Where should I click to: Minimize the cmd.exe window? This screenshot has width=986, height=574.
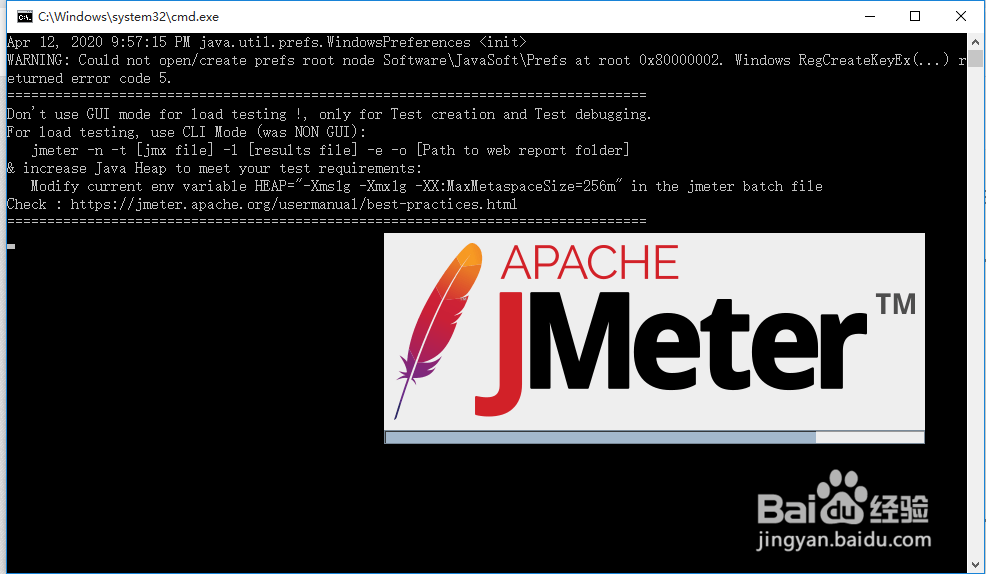click(x=870, y=16)
